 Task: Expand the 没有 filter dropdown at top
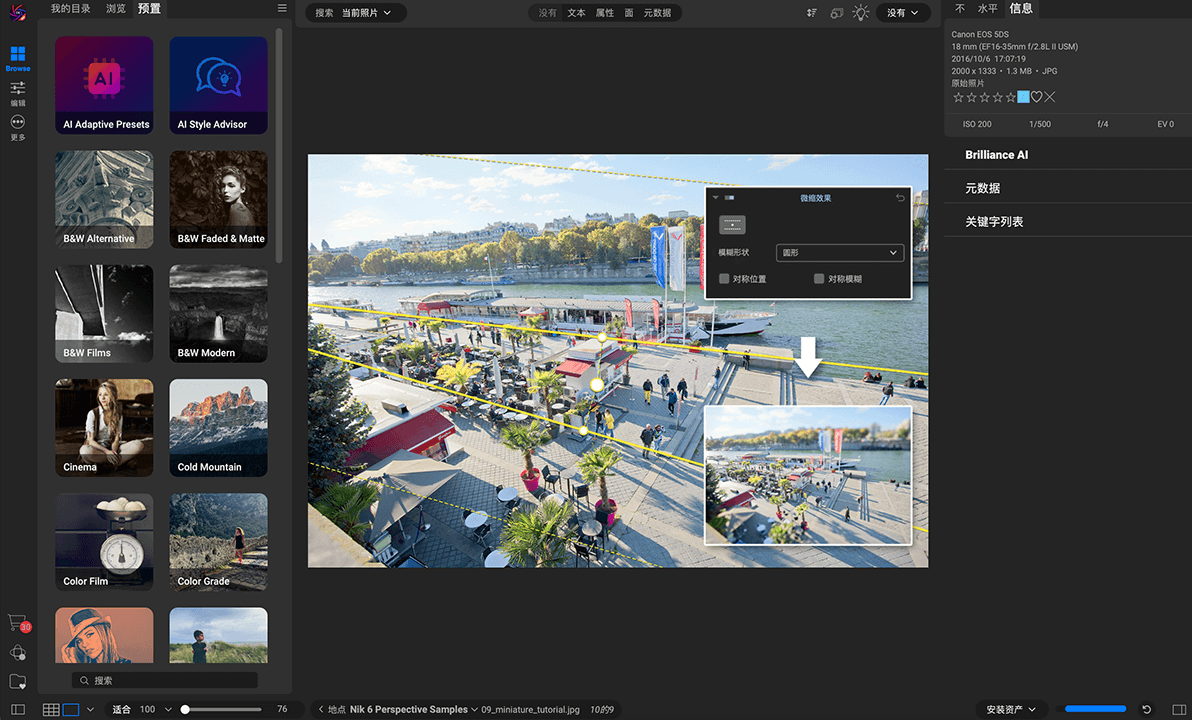[x=903, y=13]
